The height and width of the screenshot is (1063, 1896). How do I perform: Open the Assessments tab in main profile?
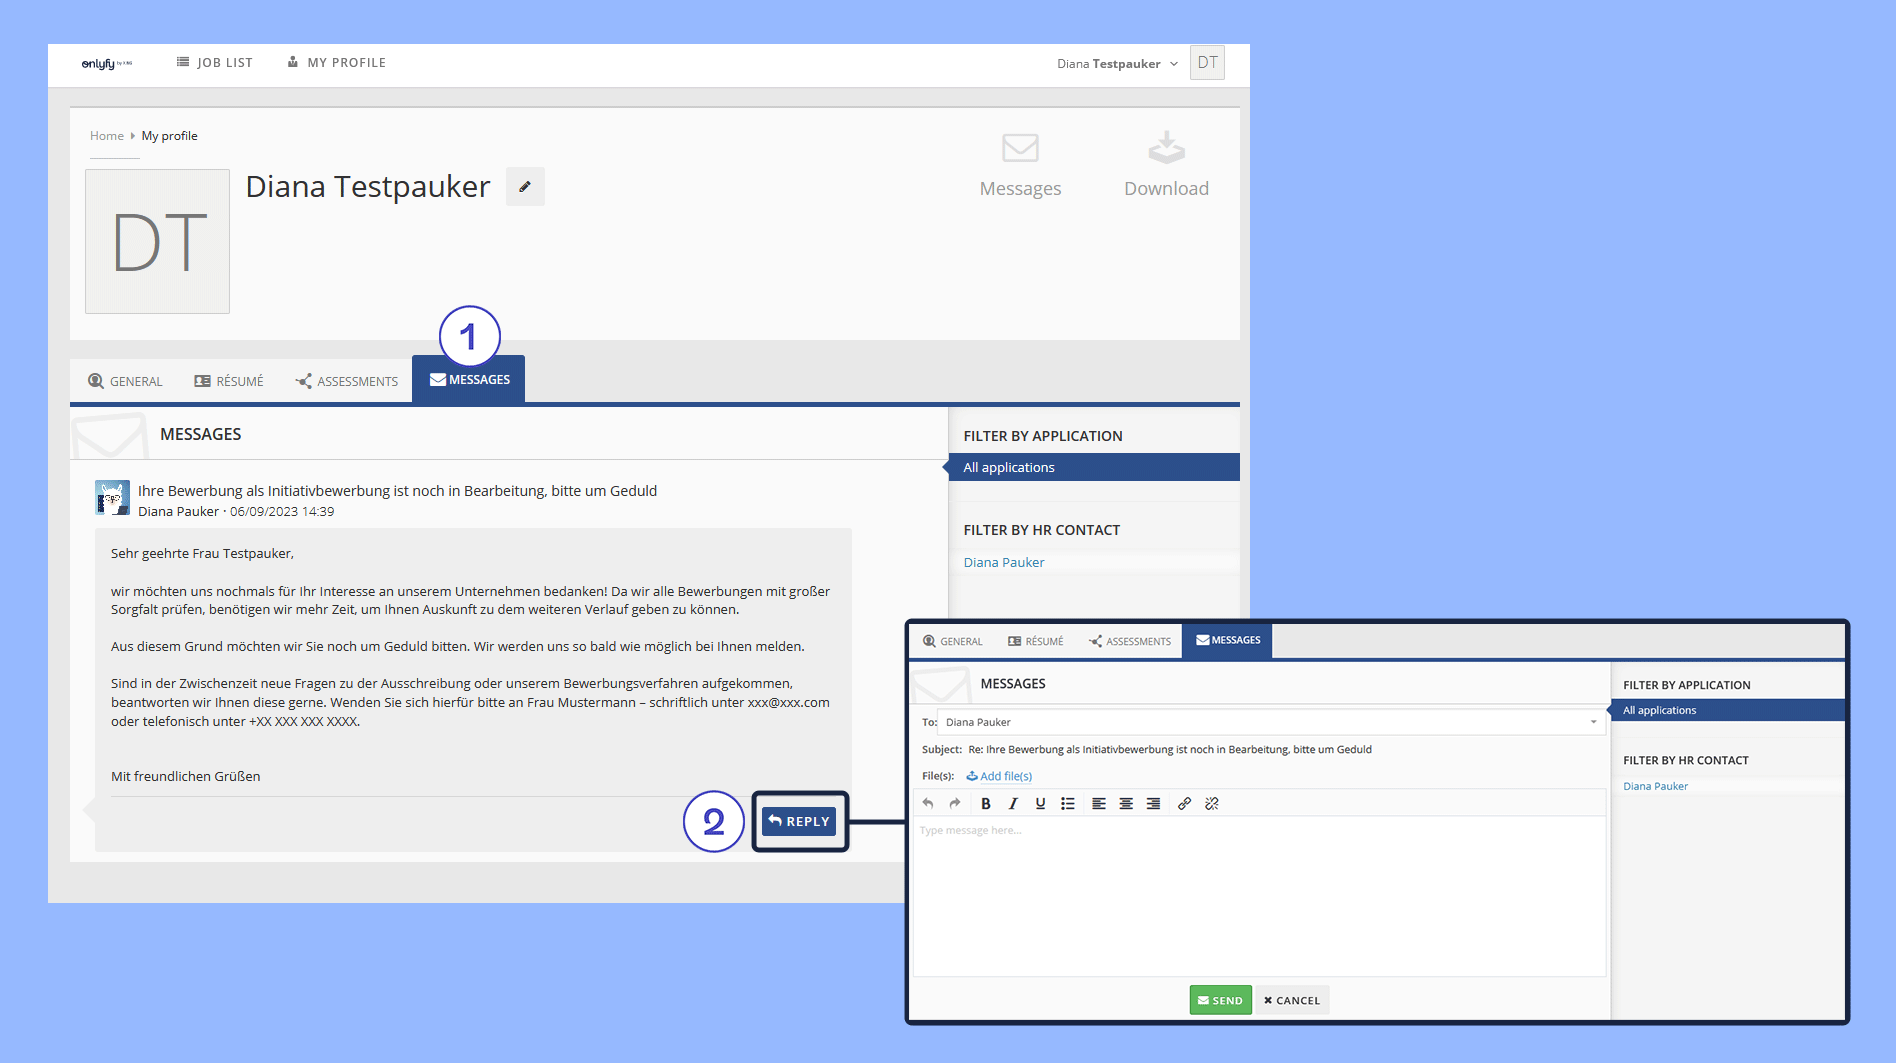[347, 381]
